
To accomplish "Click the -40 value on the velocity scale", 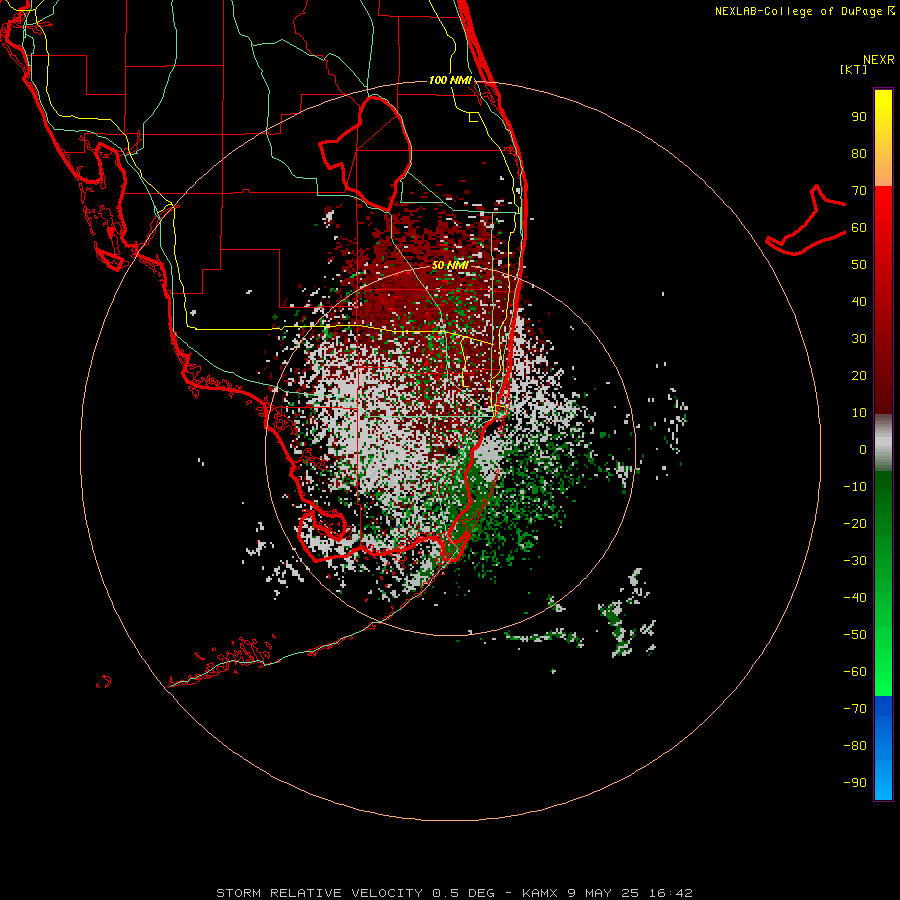I will coord(855,598).
